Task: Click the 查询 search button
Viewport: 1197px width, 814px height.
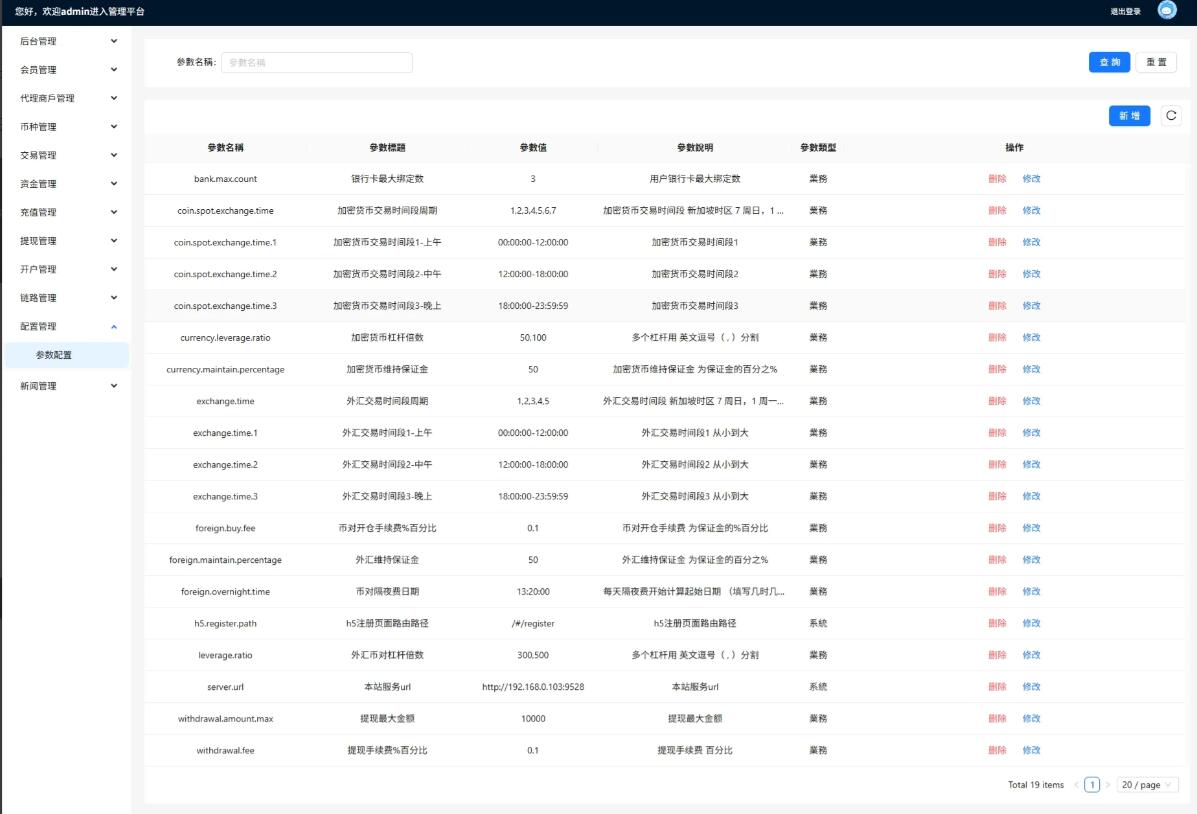Action: pyautogui.click(x=1109, y=62)
